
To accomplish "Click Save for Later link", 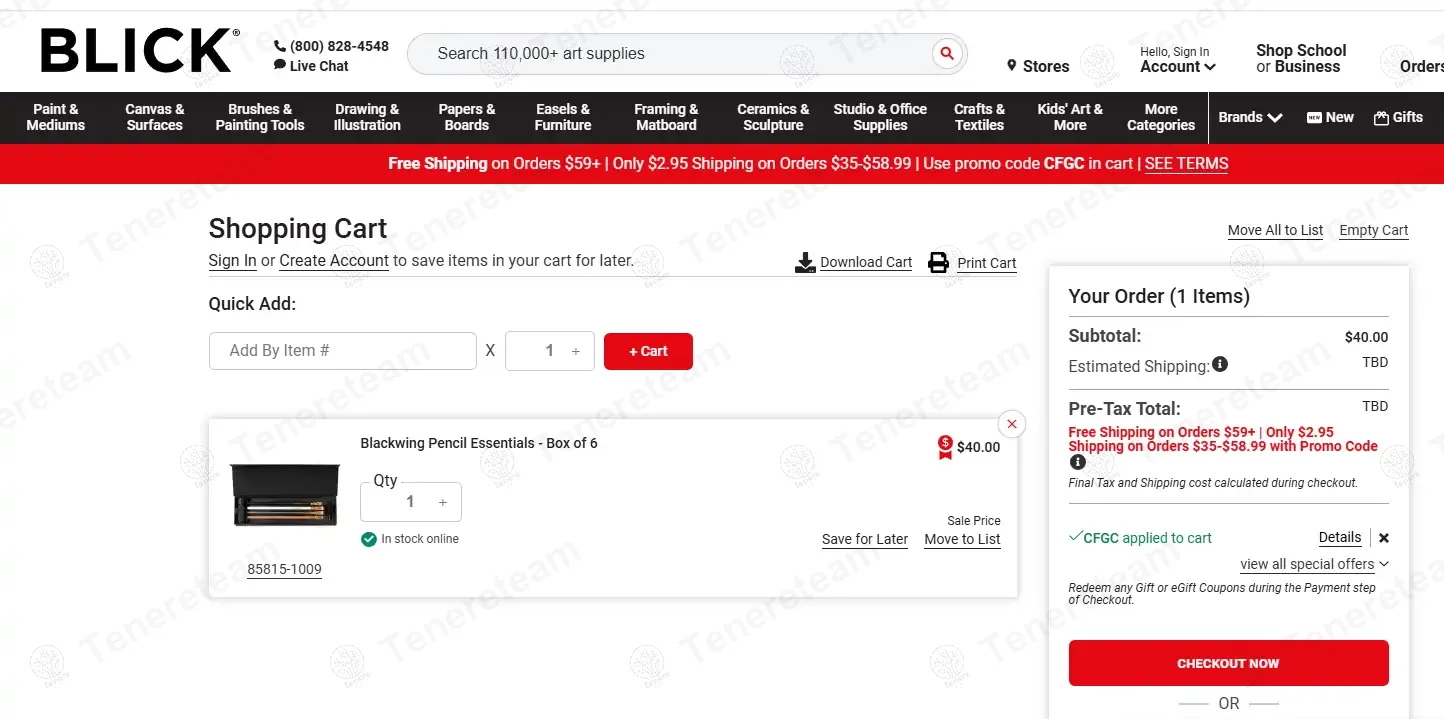I will [864, 539].
